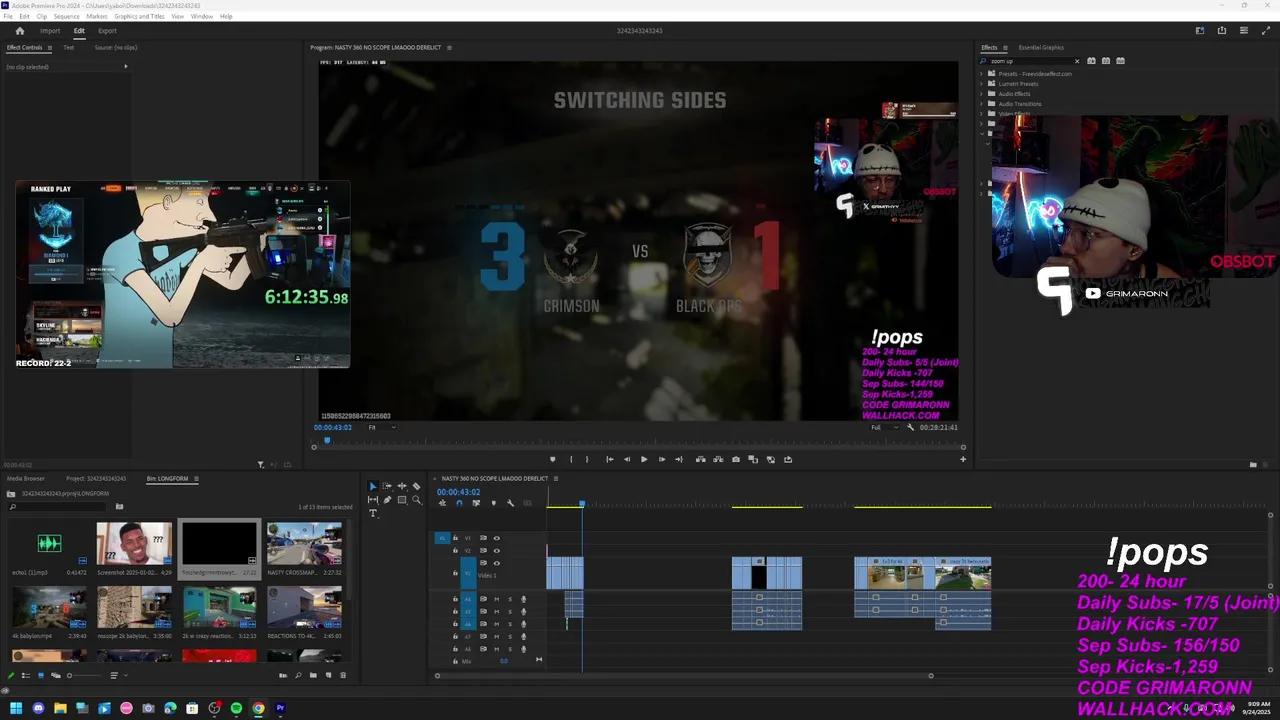Switch bin to Freeform View
Screen dimensions: 1280x720
[x=54, y=675]
